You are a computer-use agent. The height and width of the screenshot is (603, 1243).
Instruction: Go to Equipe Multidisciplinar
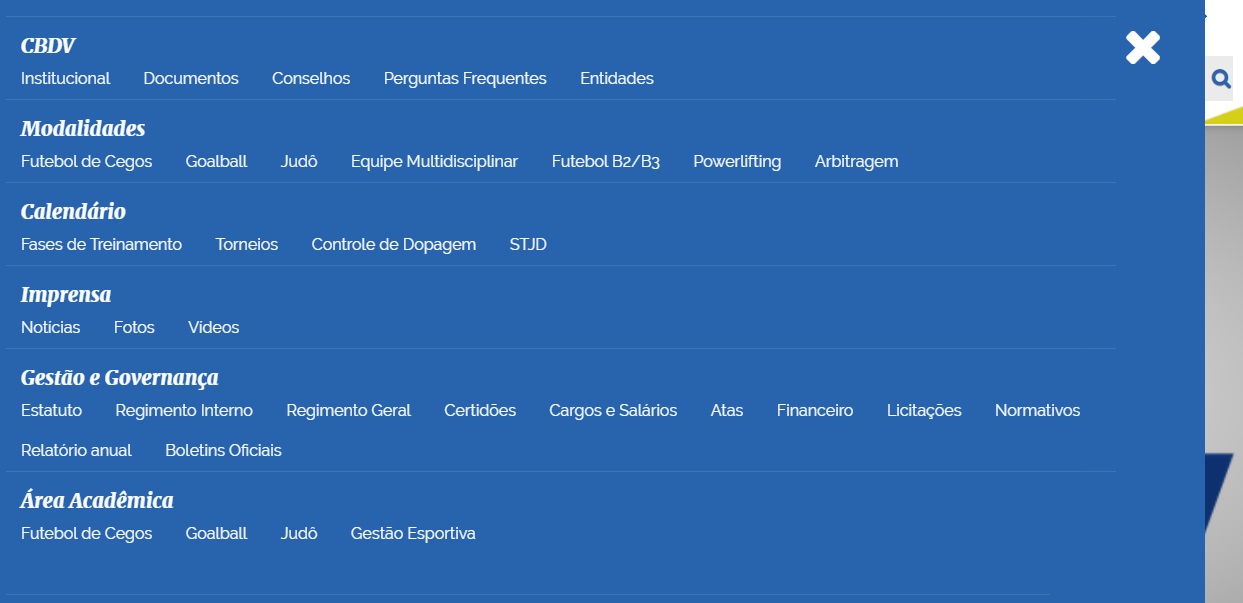[x=434, y=161]
